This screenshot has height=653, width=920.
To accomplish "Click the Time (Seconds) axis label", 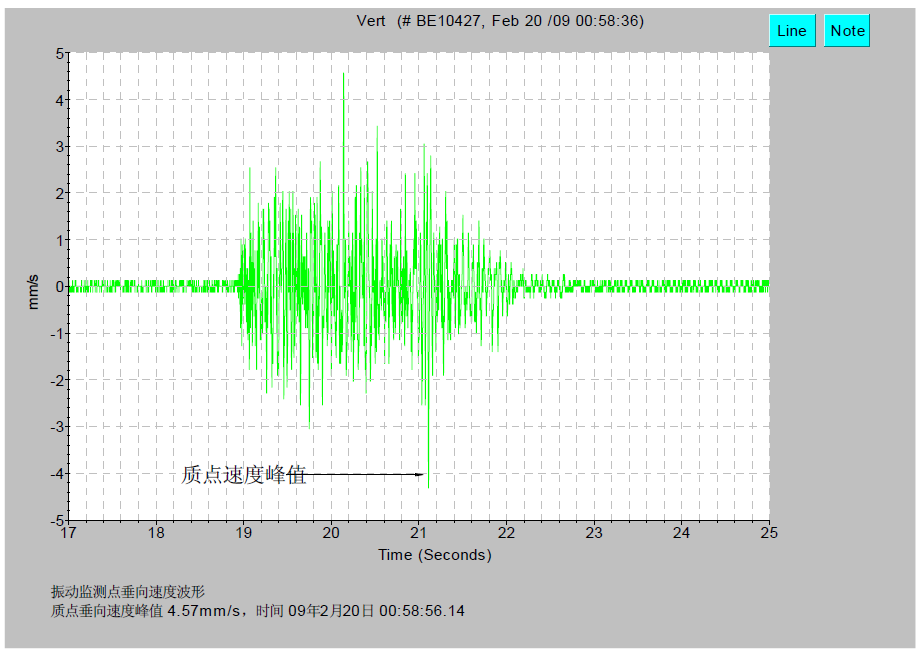I will [434, 554].
